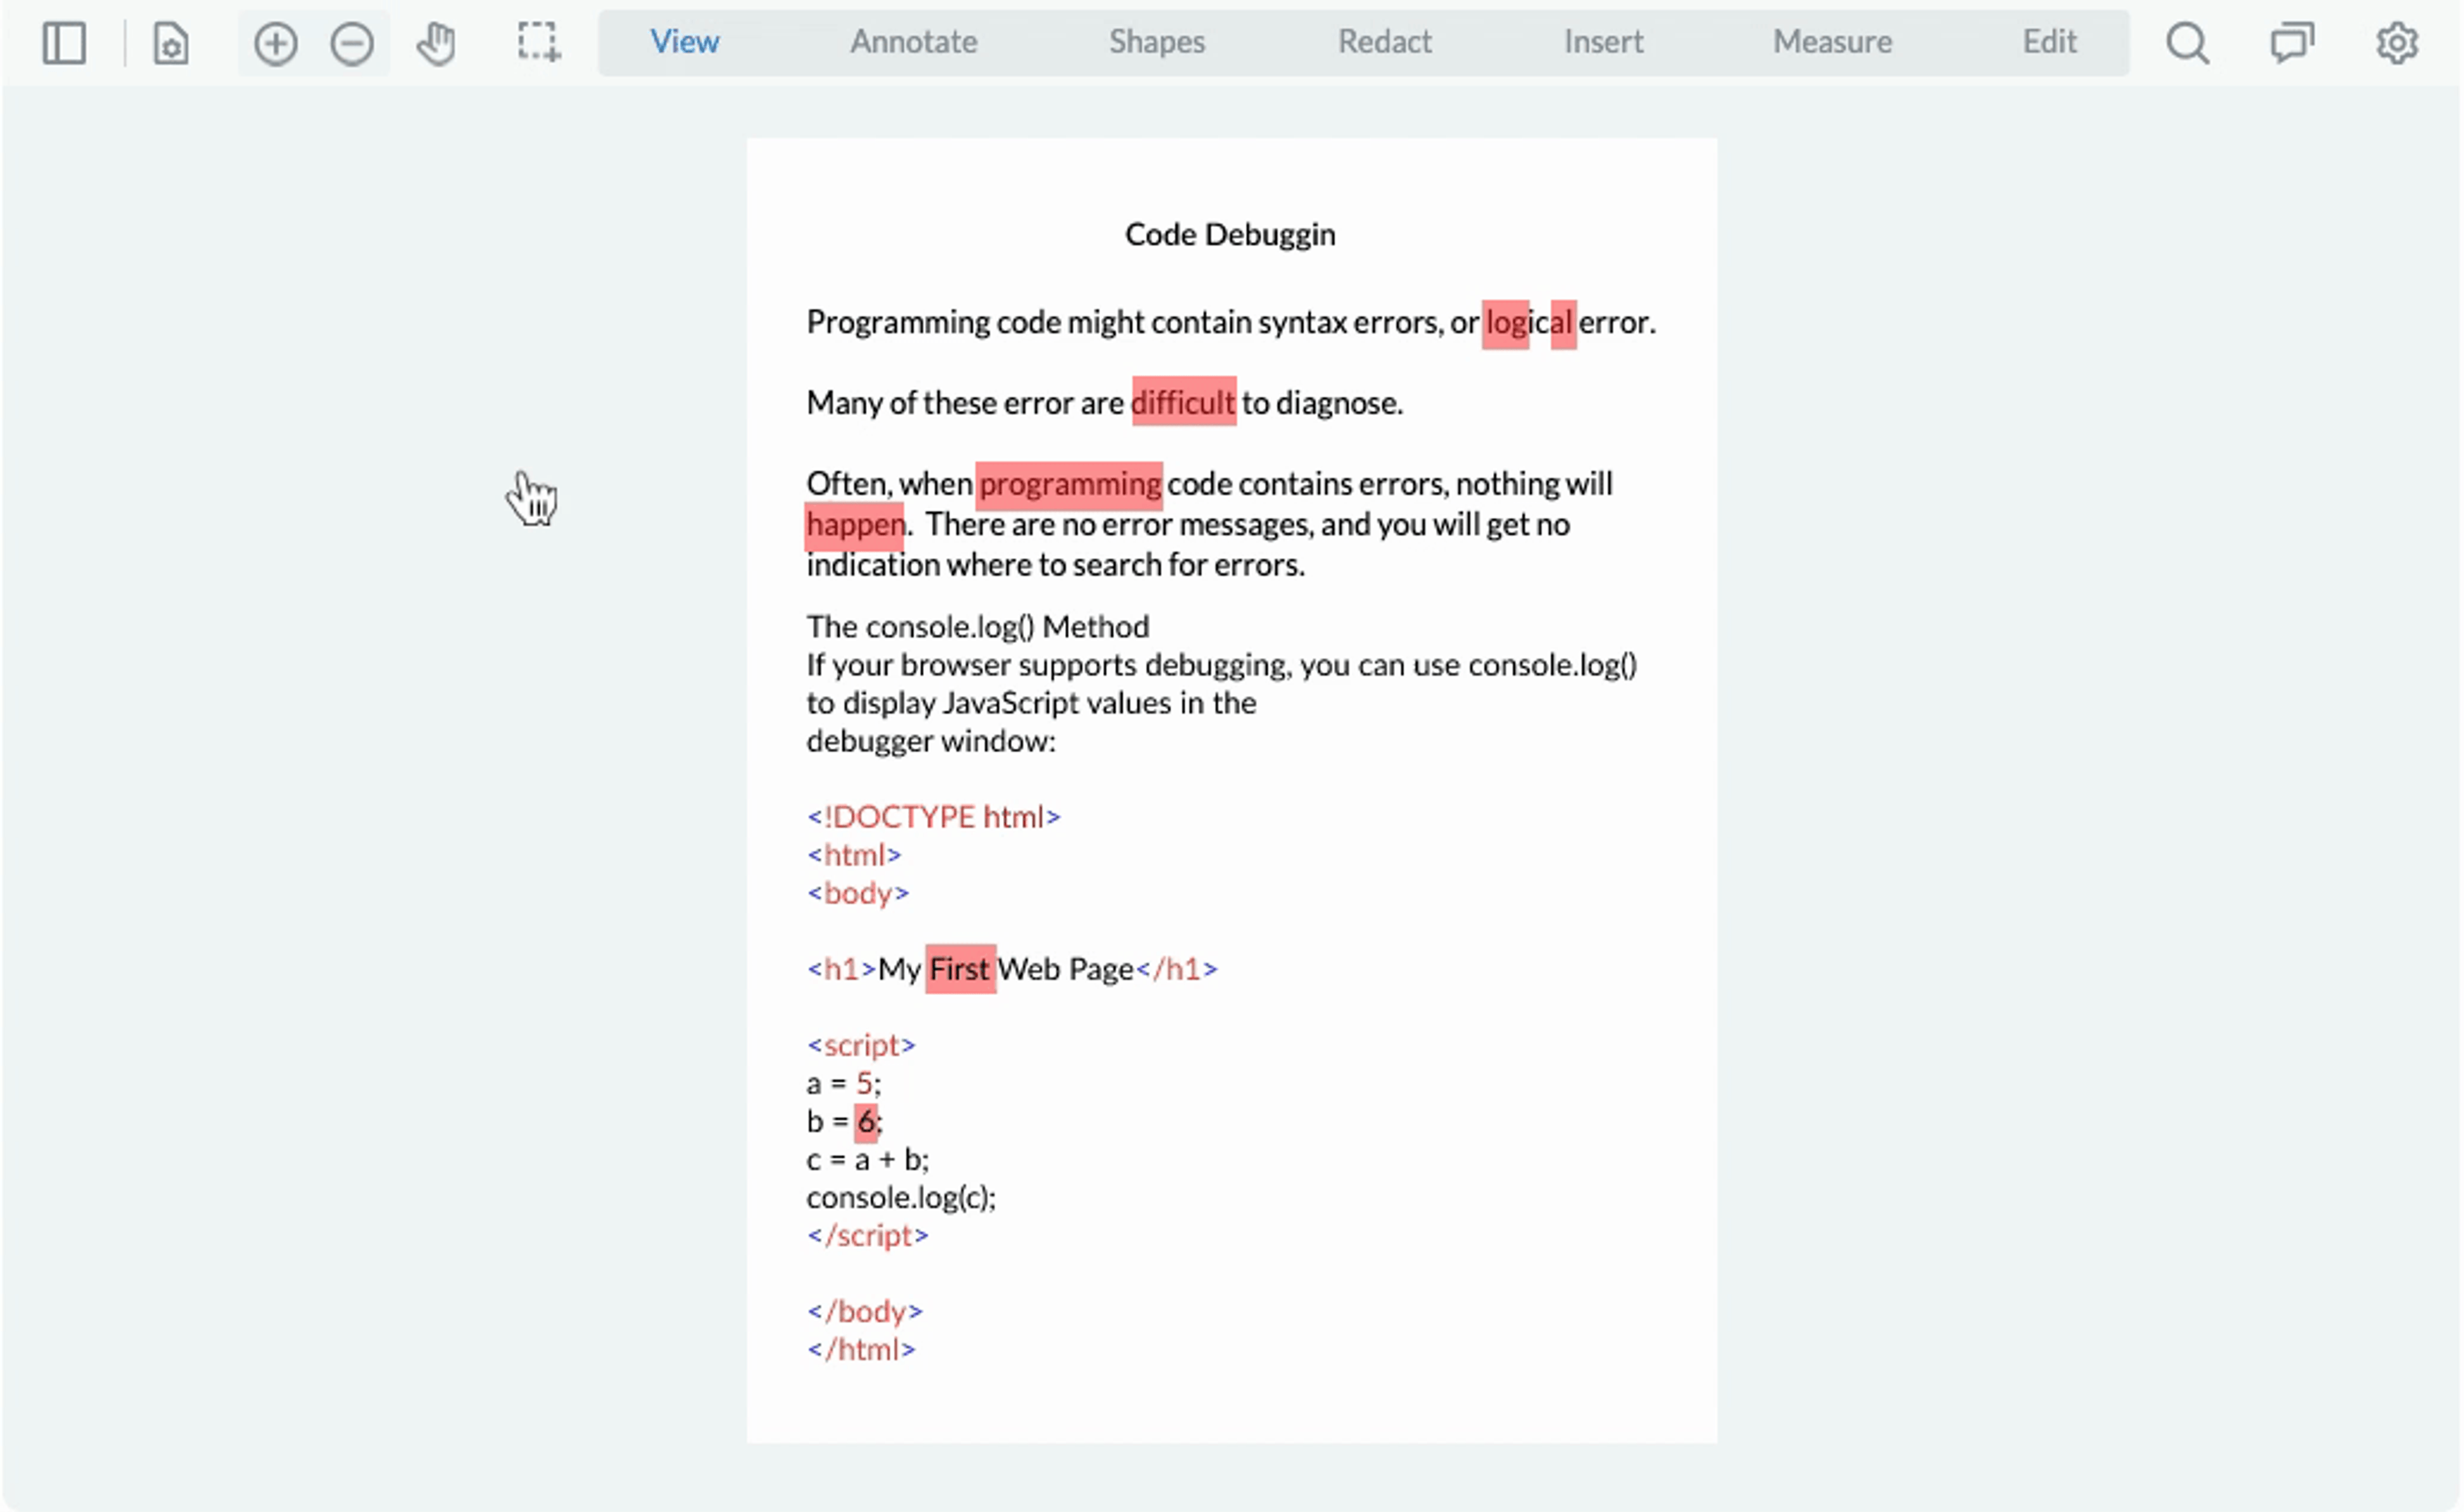Switch to the Measure tab
Screen dimensions: 2464x1512
1832,42
